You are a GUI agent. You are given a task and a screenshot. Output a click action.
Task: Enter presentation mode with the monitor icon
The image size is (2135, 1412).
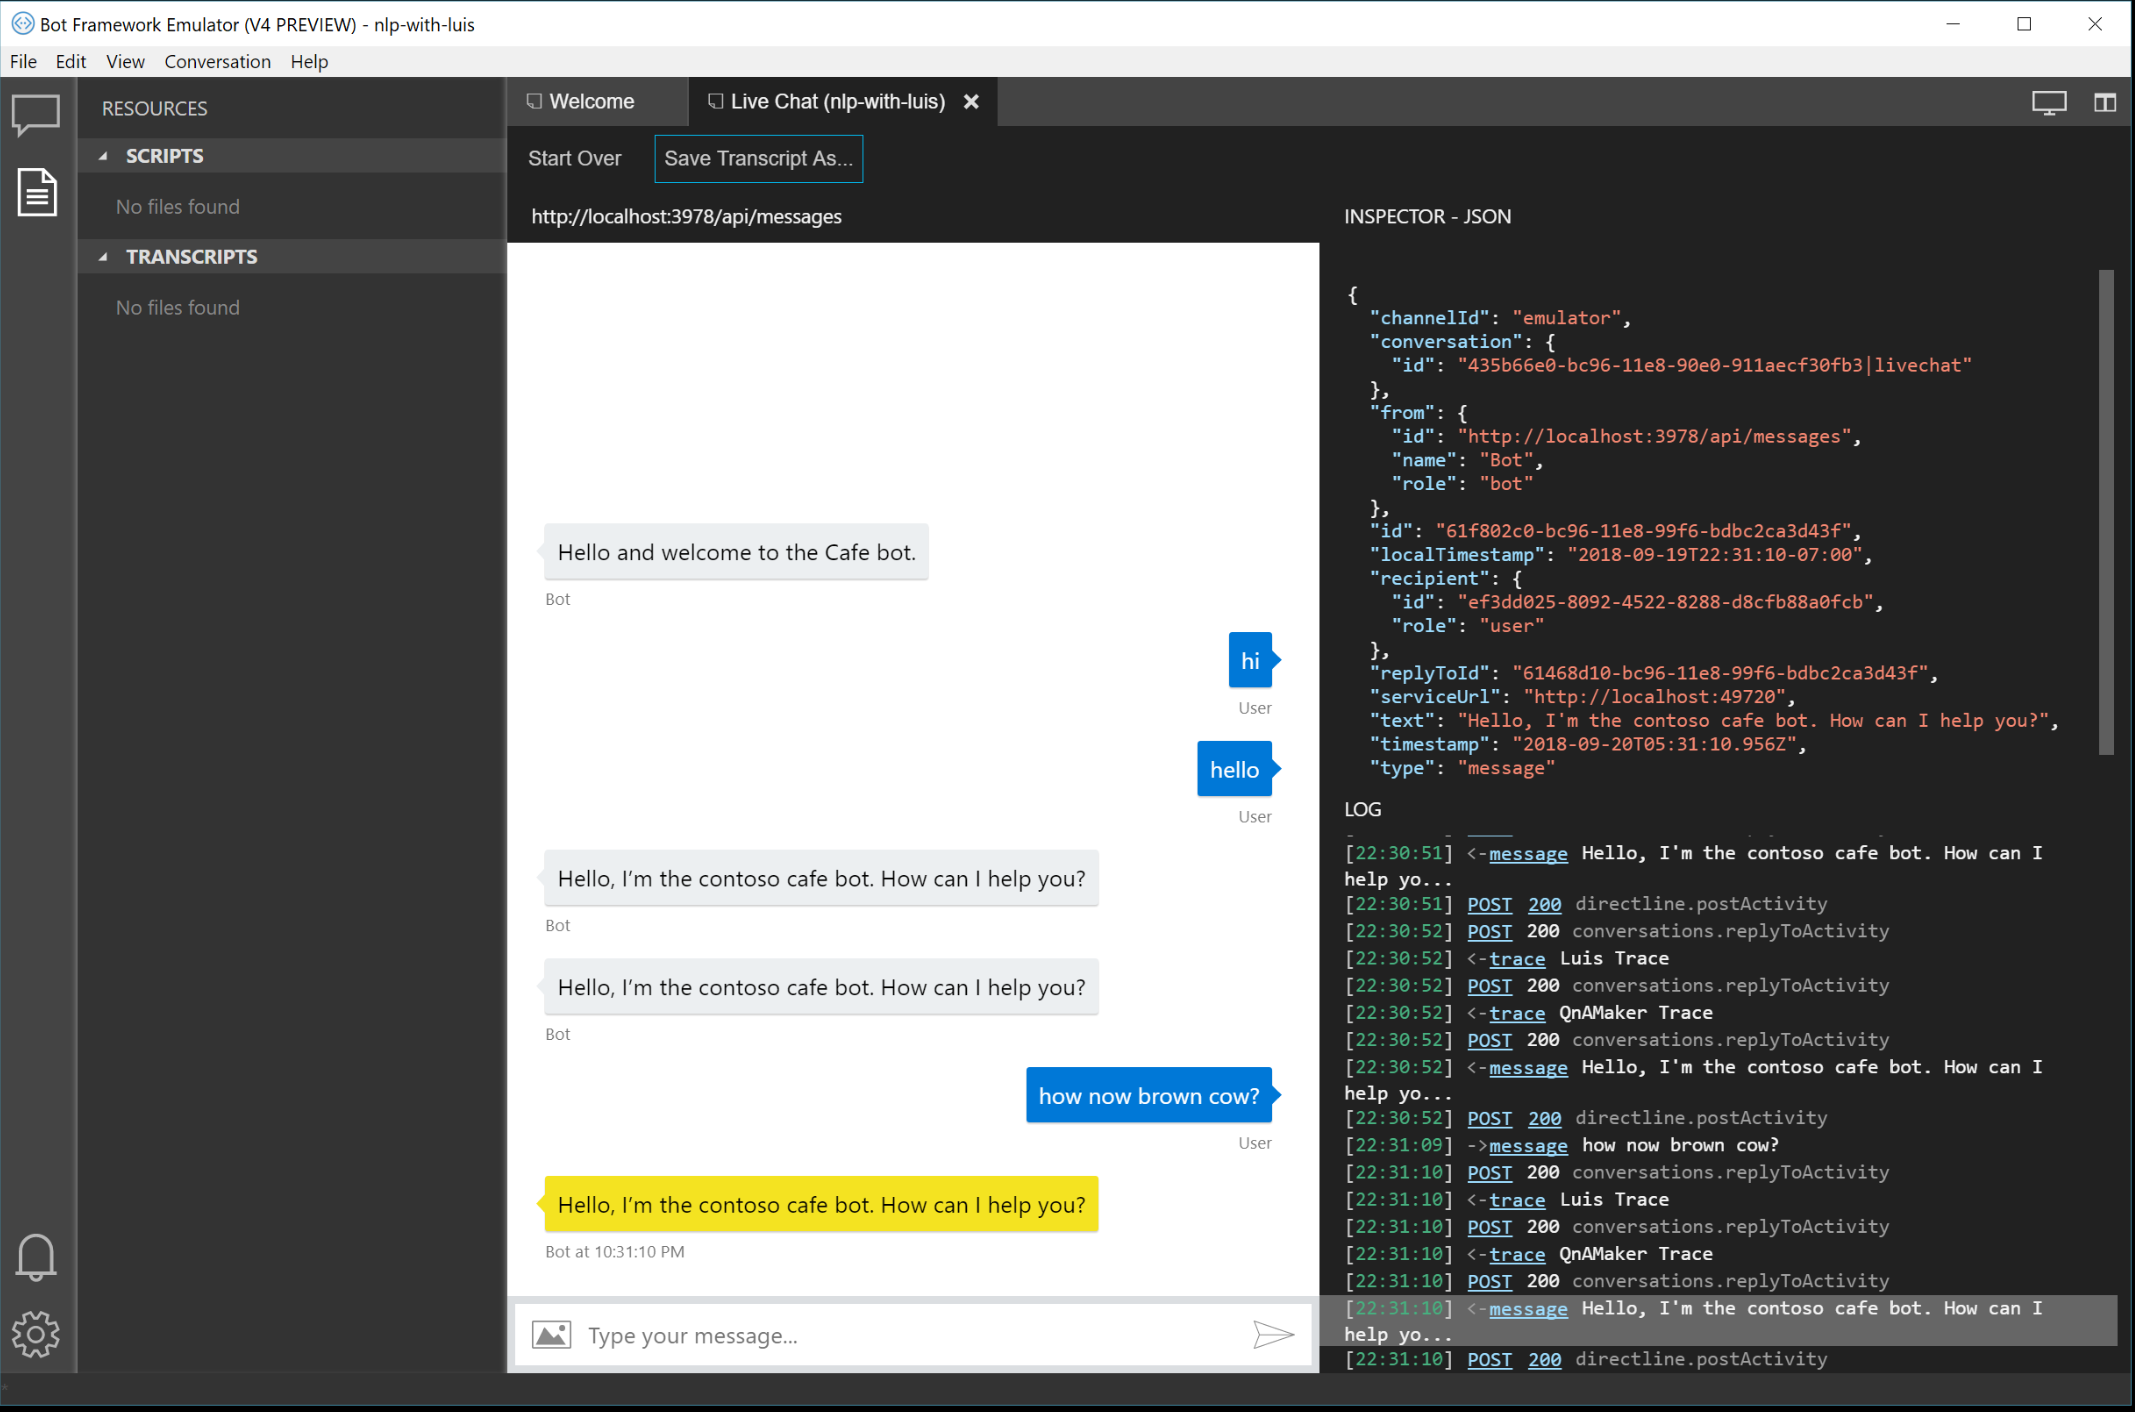[x=2049, y=101]
